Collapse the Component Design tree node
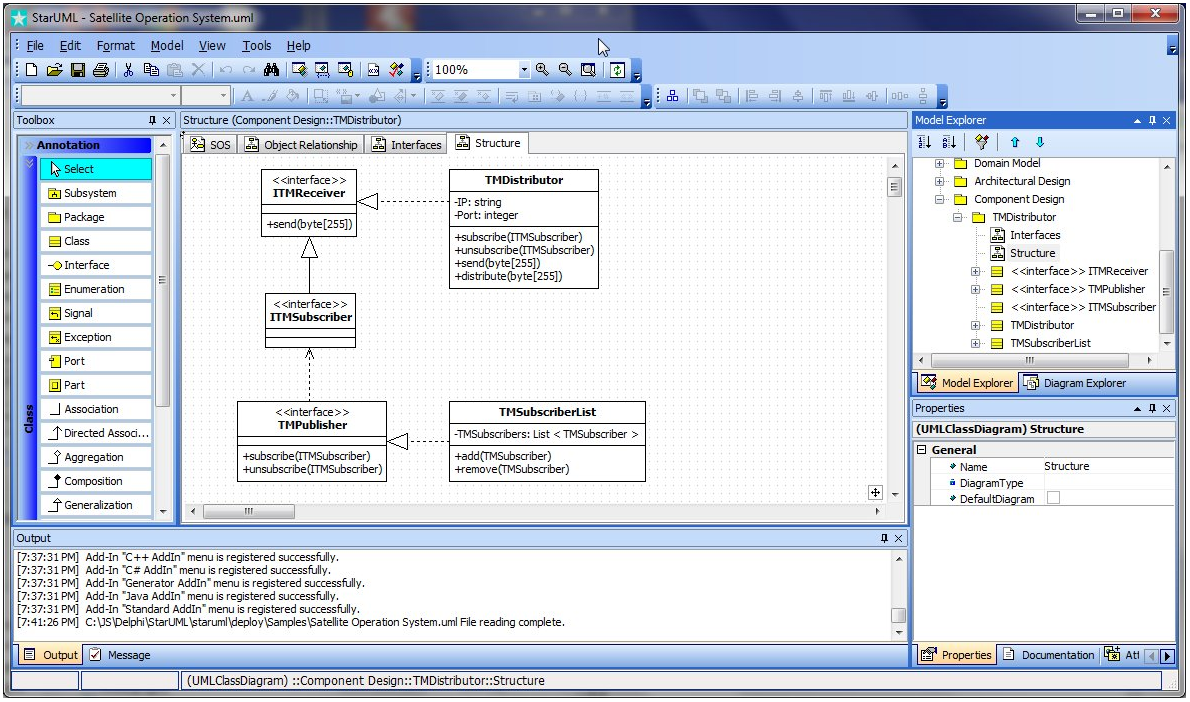This screenshot has width=1190, height=702. (940, 199)
